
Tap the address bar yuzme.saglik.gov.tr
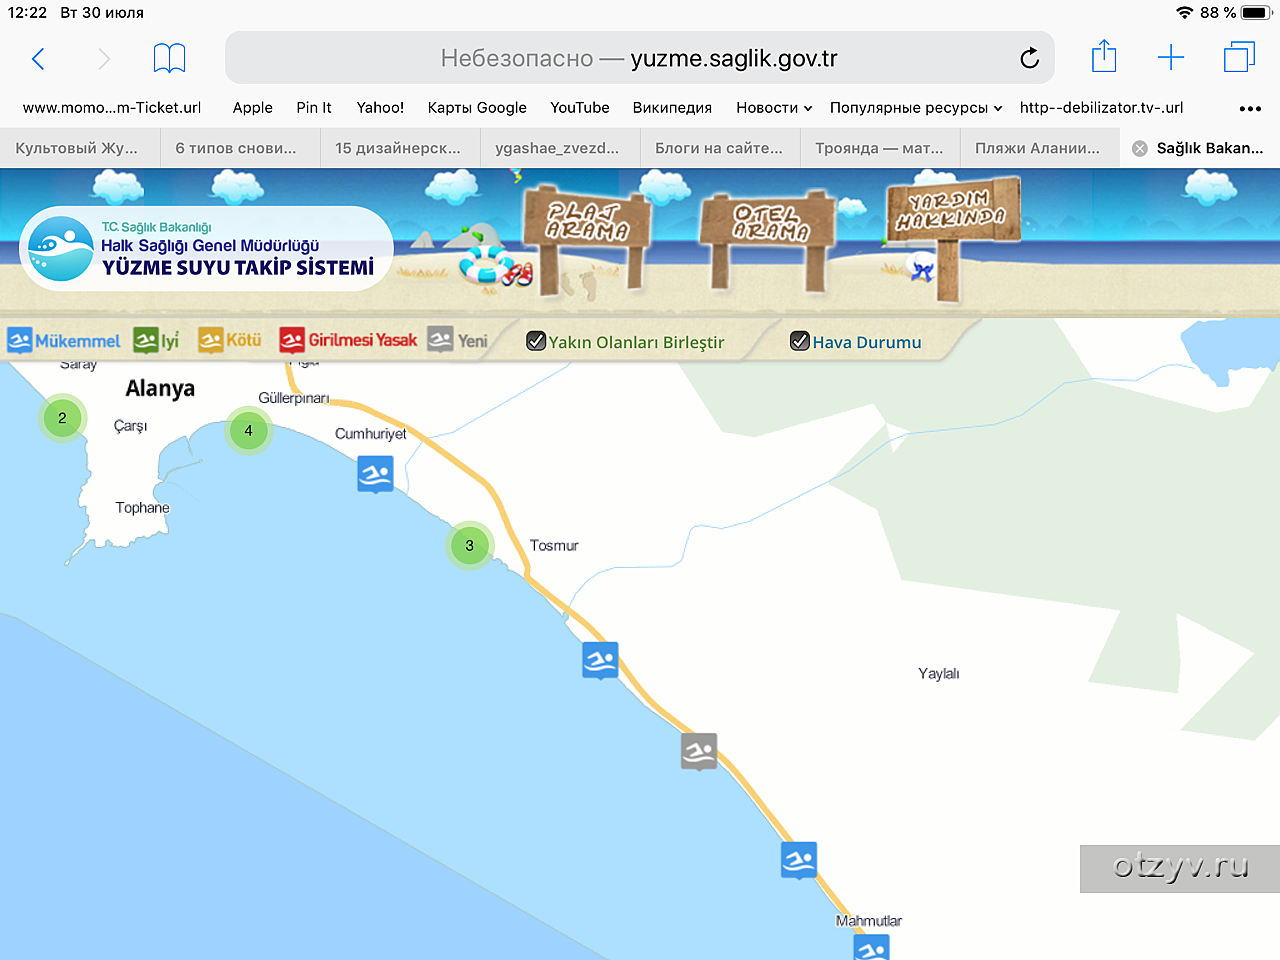click(x=640, y=58)
